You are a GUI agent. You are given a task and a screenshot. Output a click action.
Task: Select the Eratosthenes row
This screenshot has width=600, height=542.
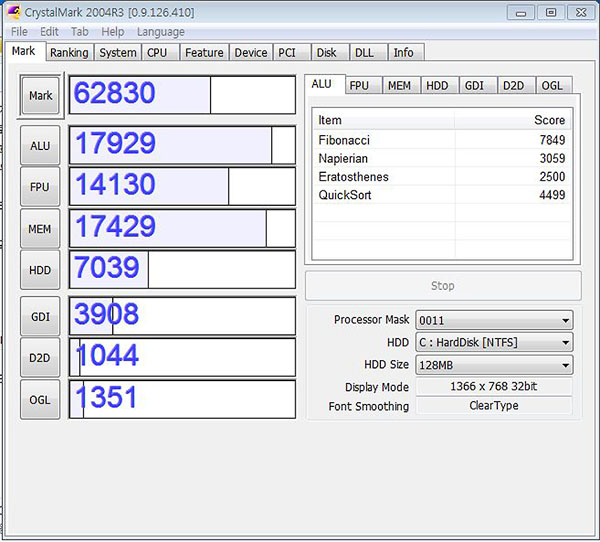(442, 176)
